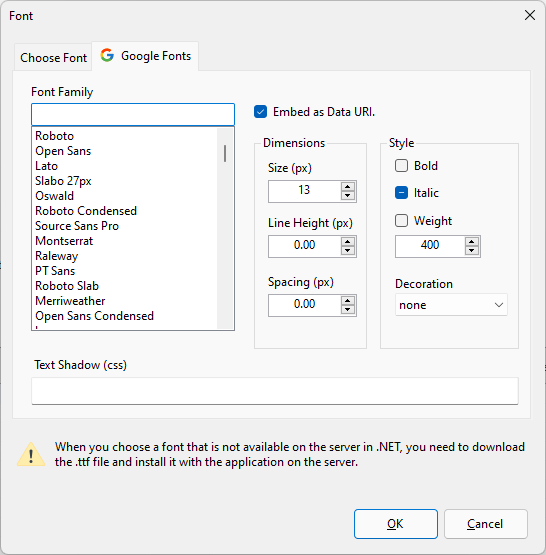Increase Size value with up arrow
Screen dimensions: 546x555
pos(348,187)
